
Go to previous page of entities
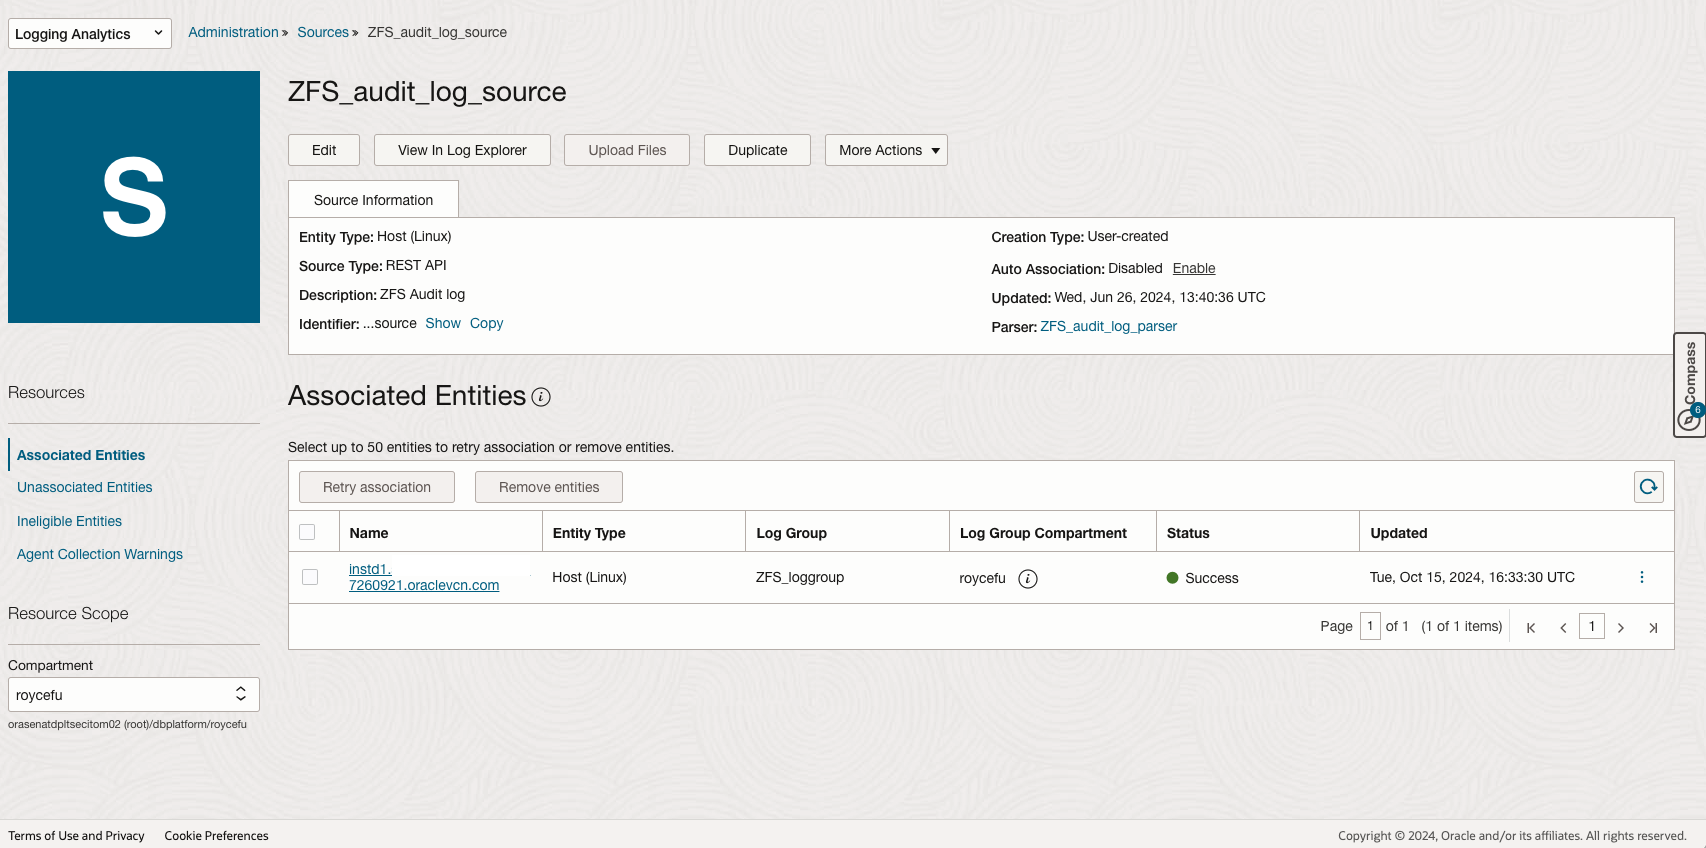pos(1563,628)
